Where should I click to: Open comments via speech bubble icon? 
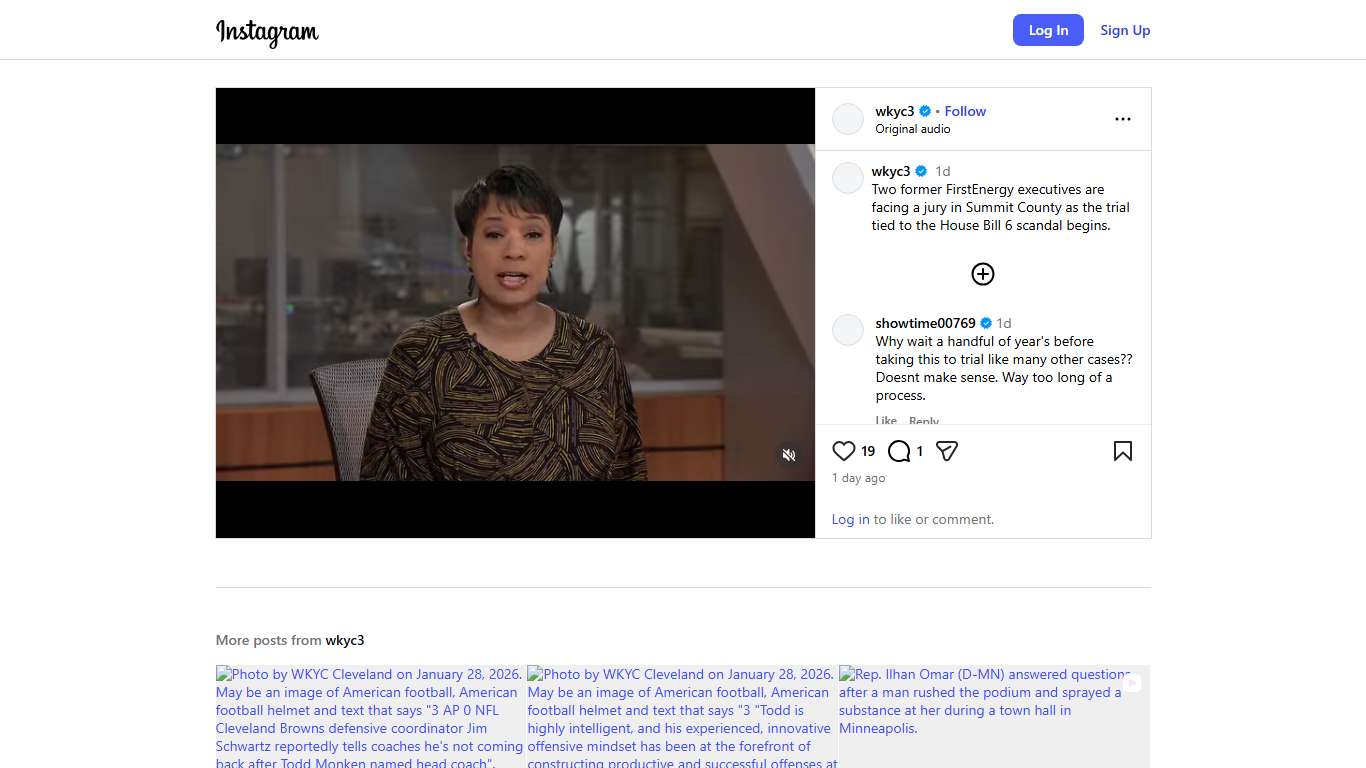click(x=899, y=451)
